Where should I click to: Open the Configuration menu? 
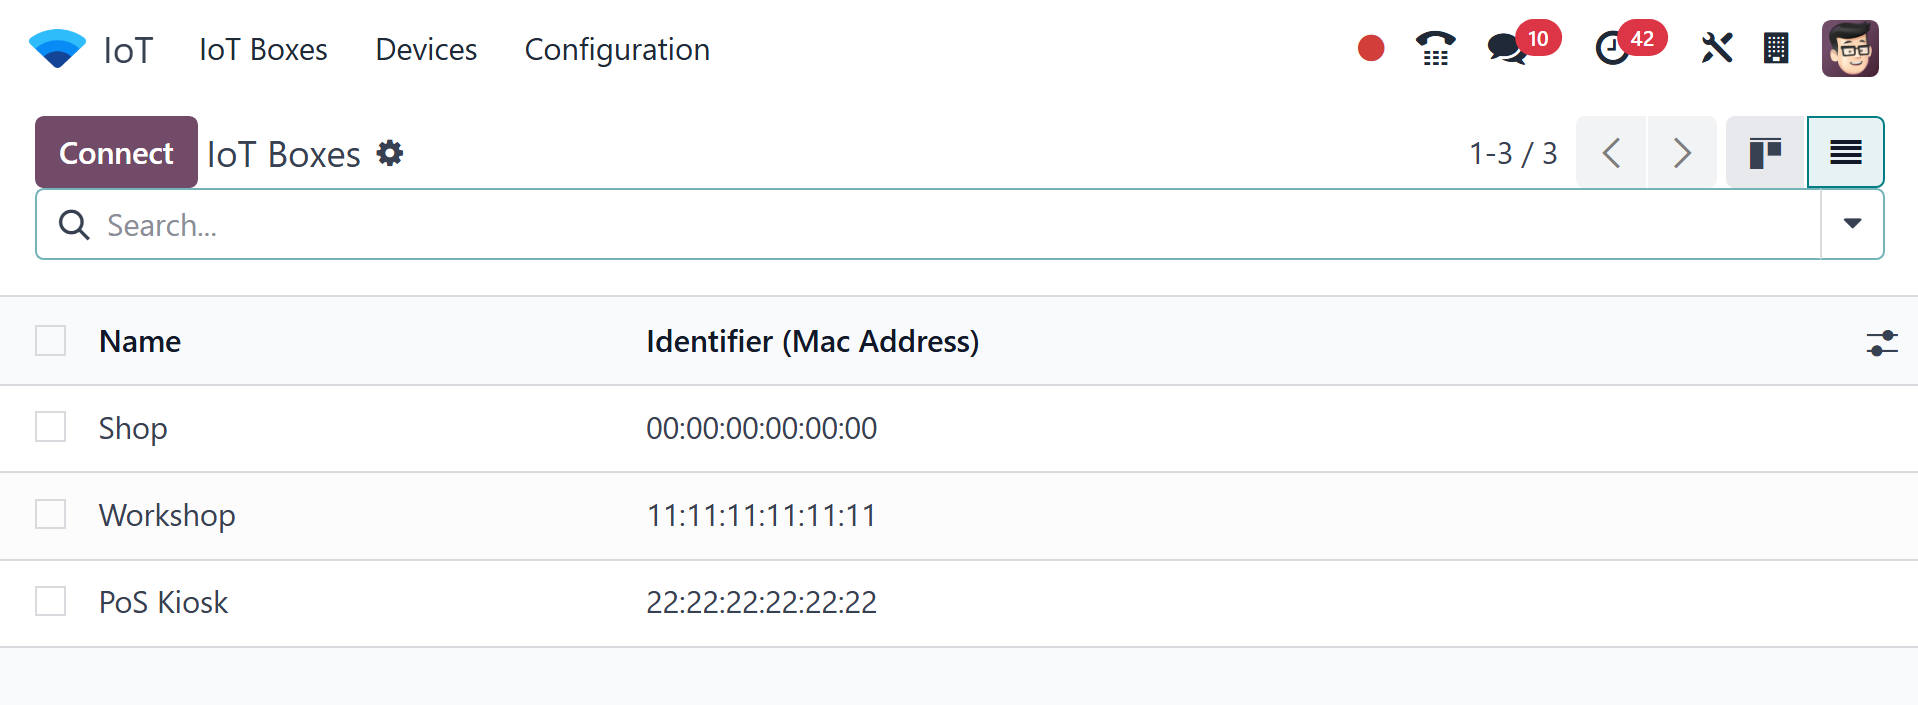617,49
